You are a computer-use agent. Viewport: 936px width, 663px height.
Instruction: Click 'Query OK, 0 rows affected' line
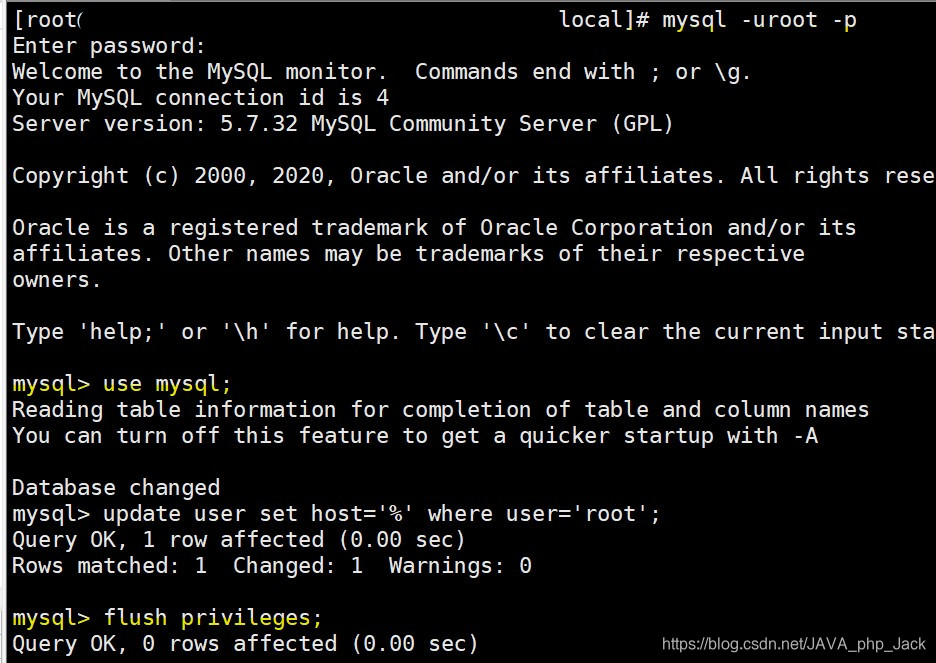[245, 644]
